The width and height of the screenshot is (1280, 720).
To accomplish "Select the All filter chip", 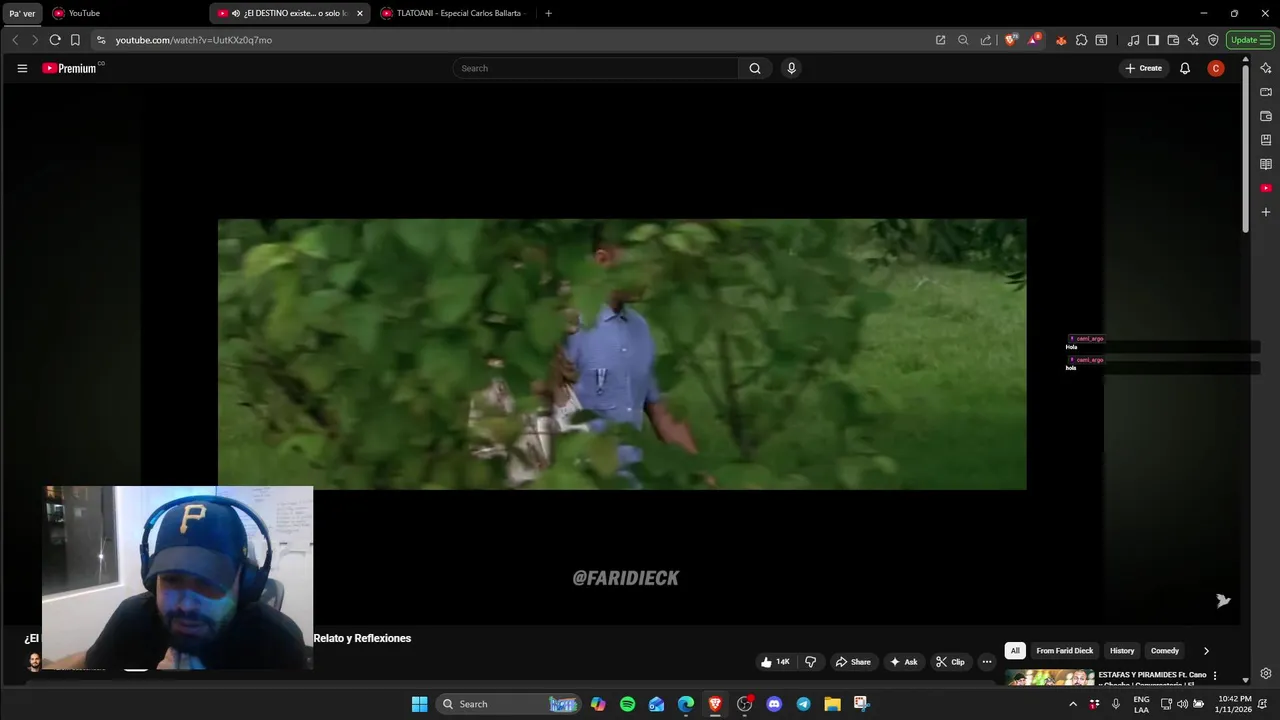I will [1015, 651].
